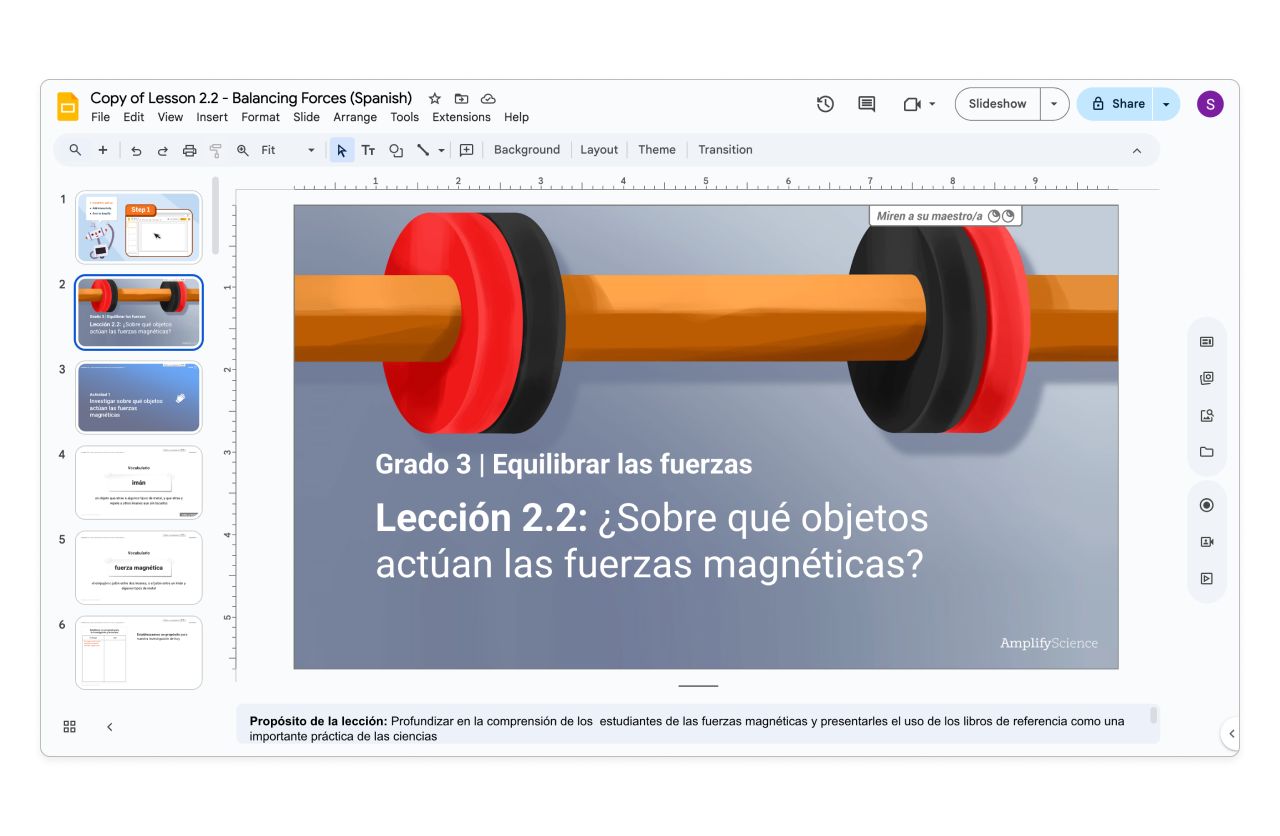Expand the Slideshow dropdown arrow
Image resolution: width=1280 pixels, height=836 pixels.
1053,103
